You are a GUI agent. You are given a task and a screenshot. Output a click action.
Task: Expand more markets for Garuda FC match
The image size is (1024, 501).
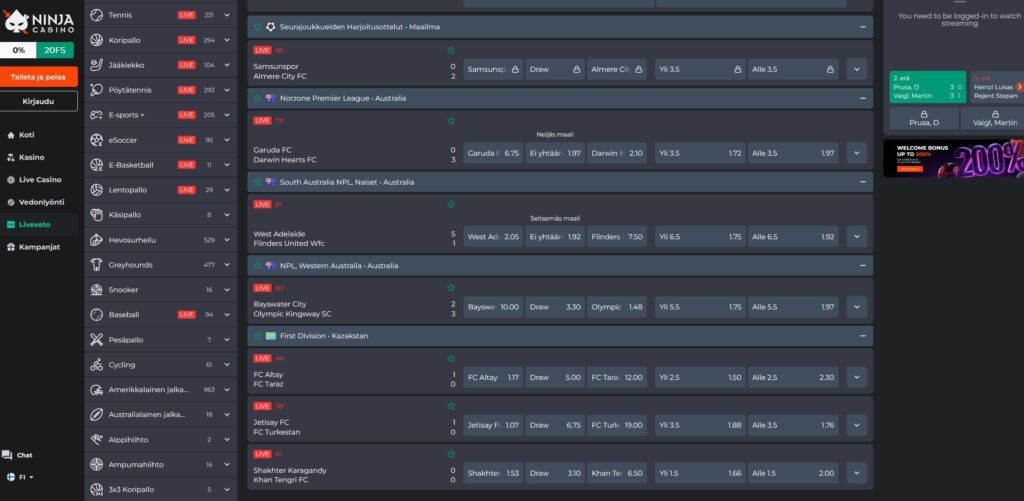[x=856, y=153]
